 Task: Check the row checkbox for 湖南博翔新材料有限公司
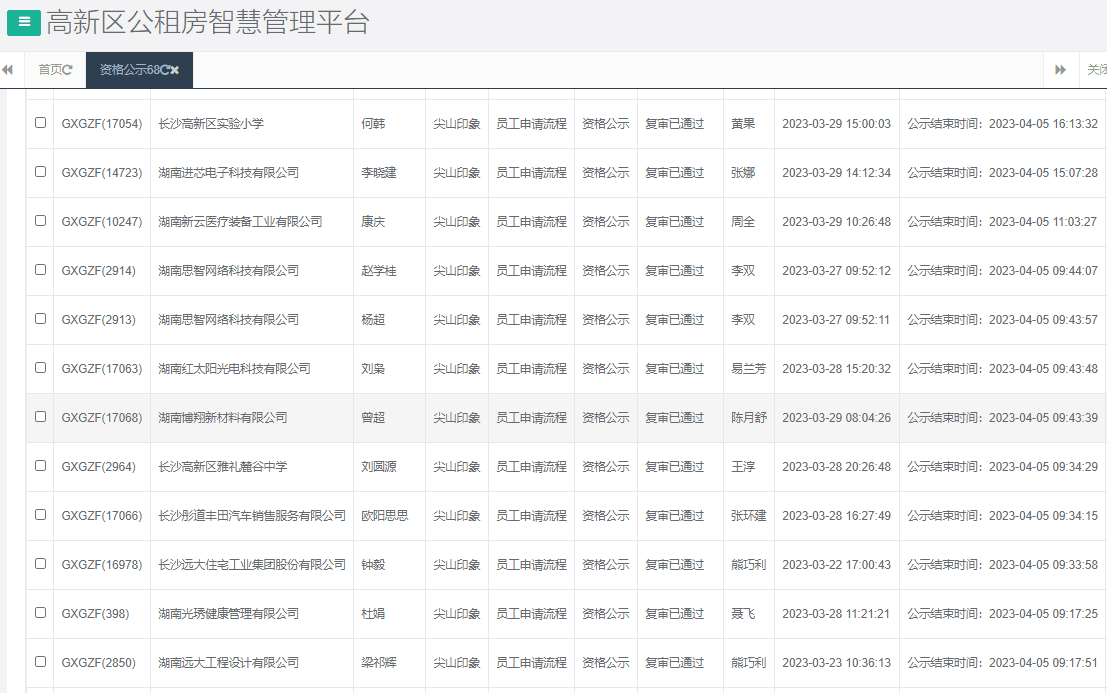coord(40,417)
